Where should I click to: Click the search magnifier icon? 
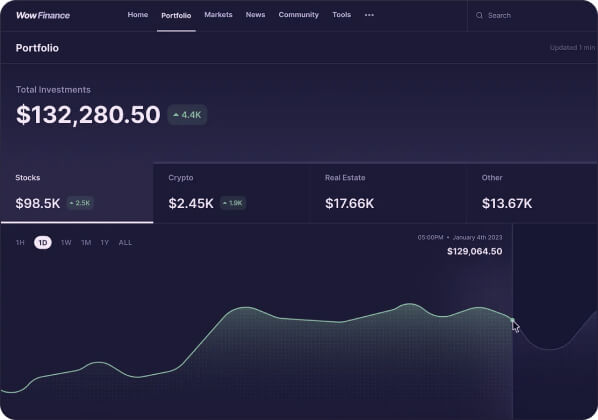(x=479, y=15)
